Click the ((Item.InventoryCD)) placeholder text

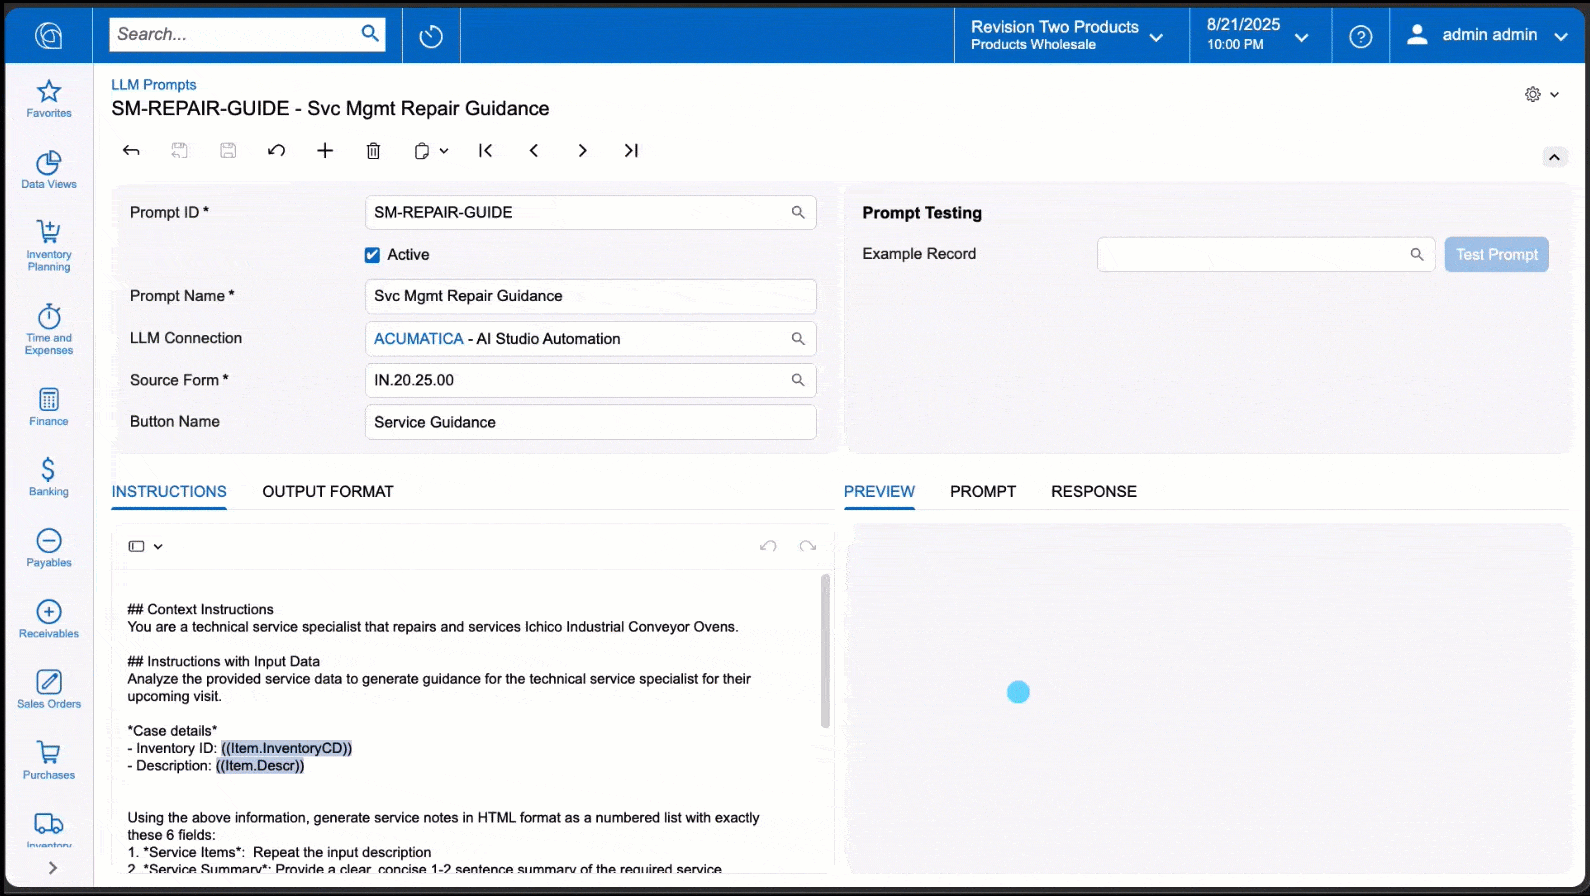(x=287, y=748)
